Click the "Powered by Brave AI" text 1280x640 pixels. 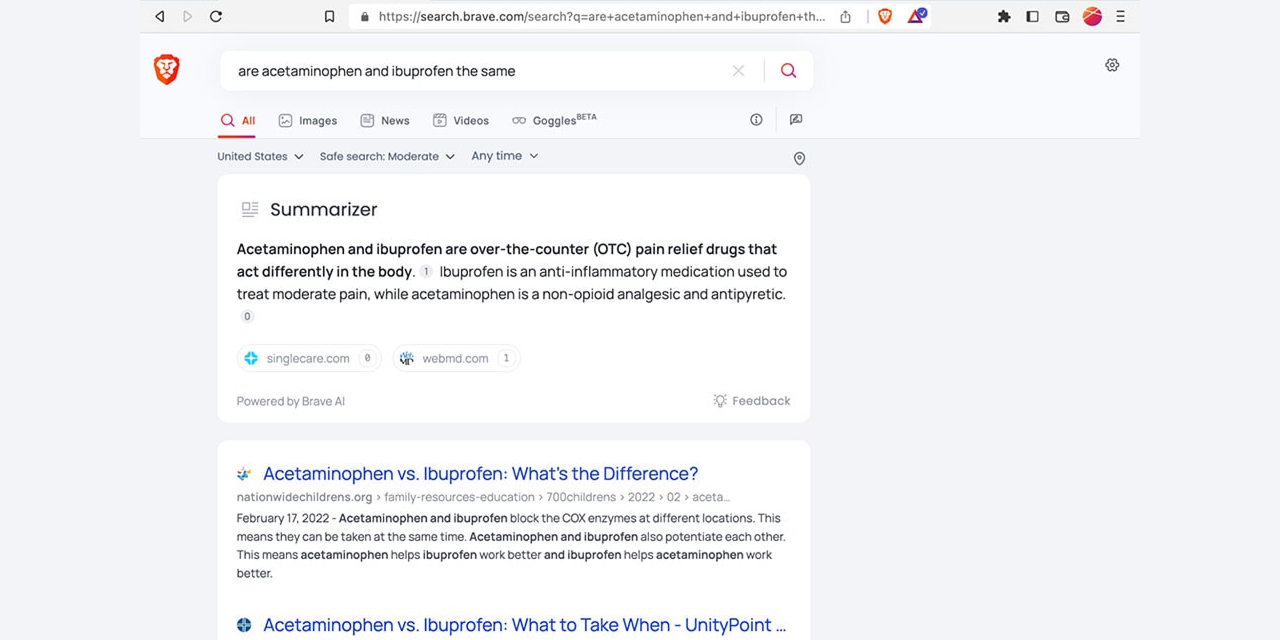[x=291, y=401]
